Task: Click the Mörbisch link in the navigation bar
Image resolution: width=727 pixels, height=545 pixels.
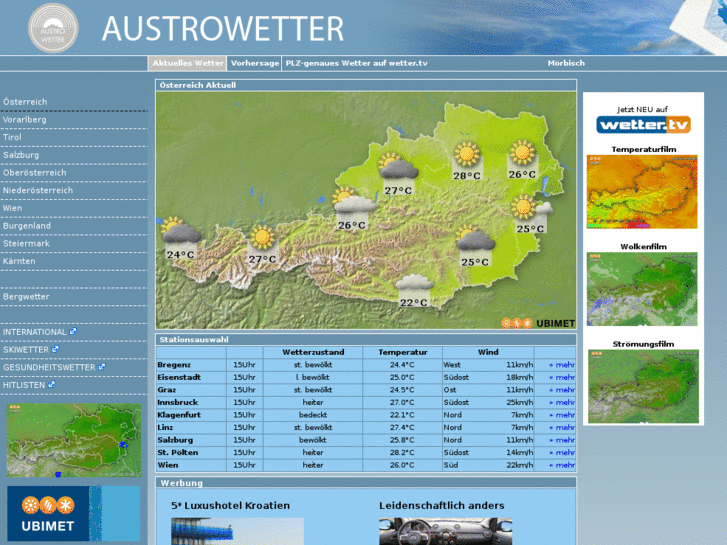Action: click(x=566, y=63)
